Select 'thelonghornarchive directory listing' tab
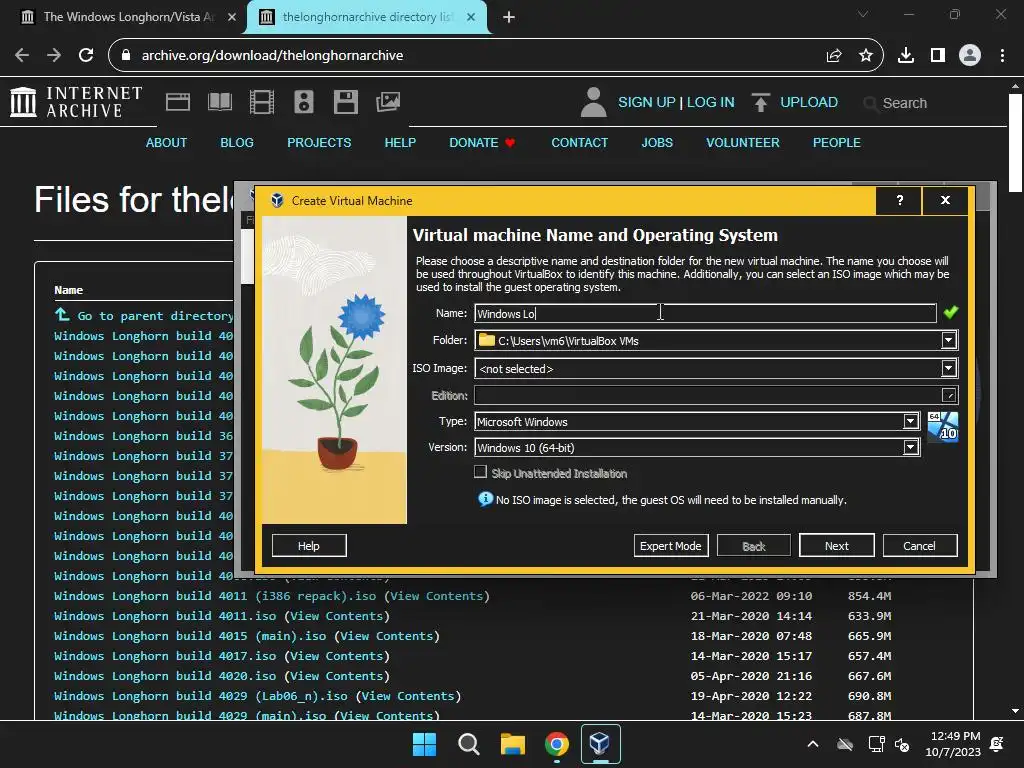 point(367,18)
